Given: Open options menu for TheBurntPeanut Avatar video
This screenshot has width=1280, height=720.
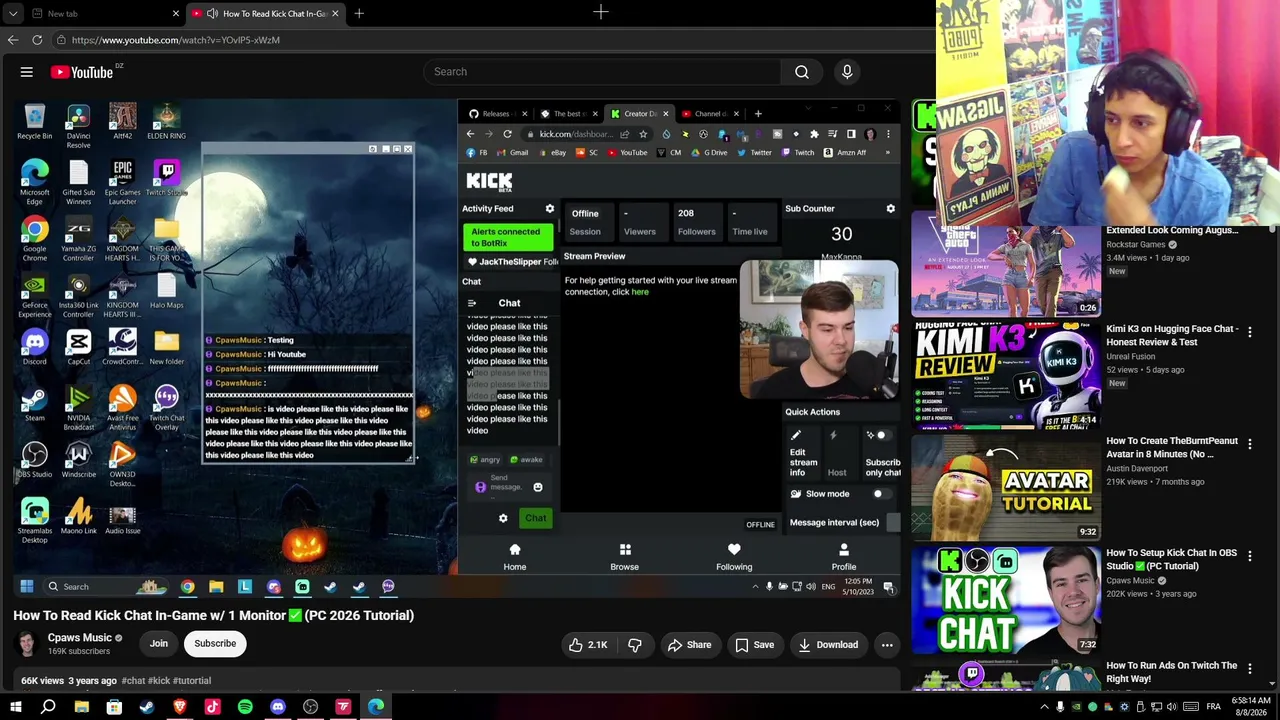Looking at the screenshot, I should point(1250,444).
